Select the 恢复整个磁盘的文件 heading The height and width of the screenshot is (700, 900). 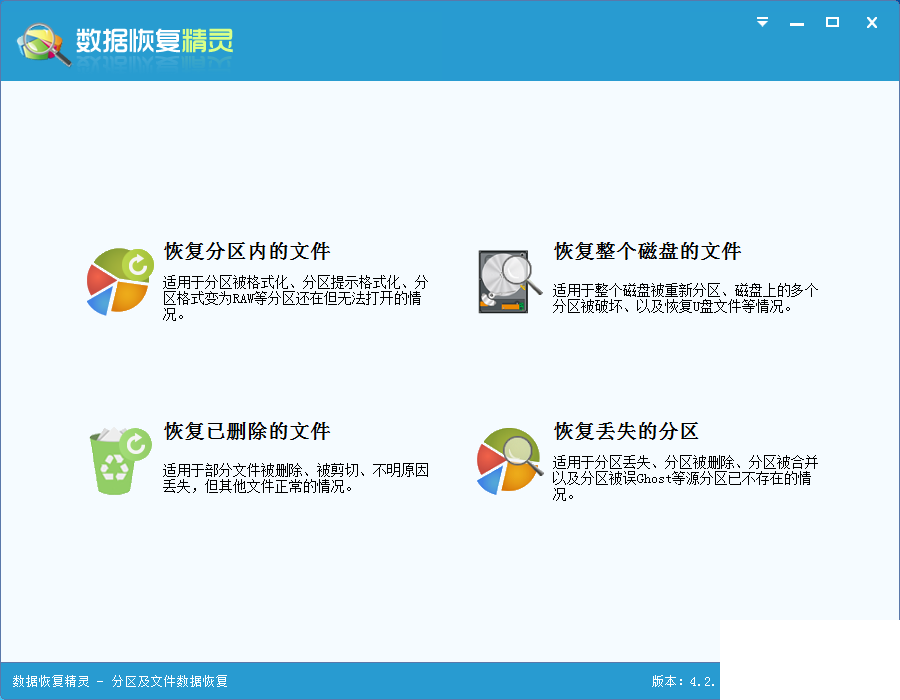[x=647, y=251]
